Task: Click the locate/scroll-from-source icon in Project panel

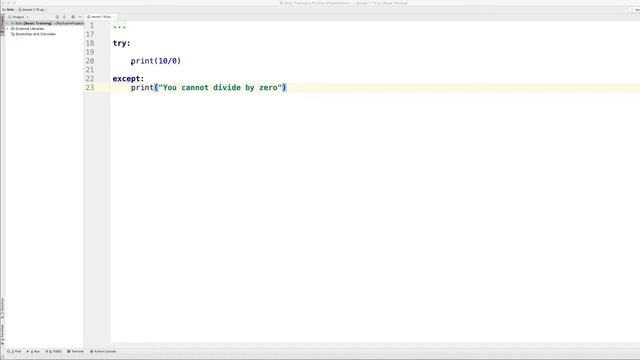Action: pyautogui.click(x=57, y=17)
